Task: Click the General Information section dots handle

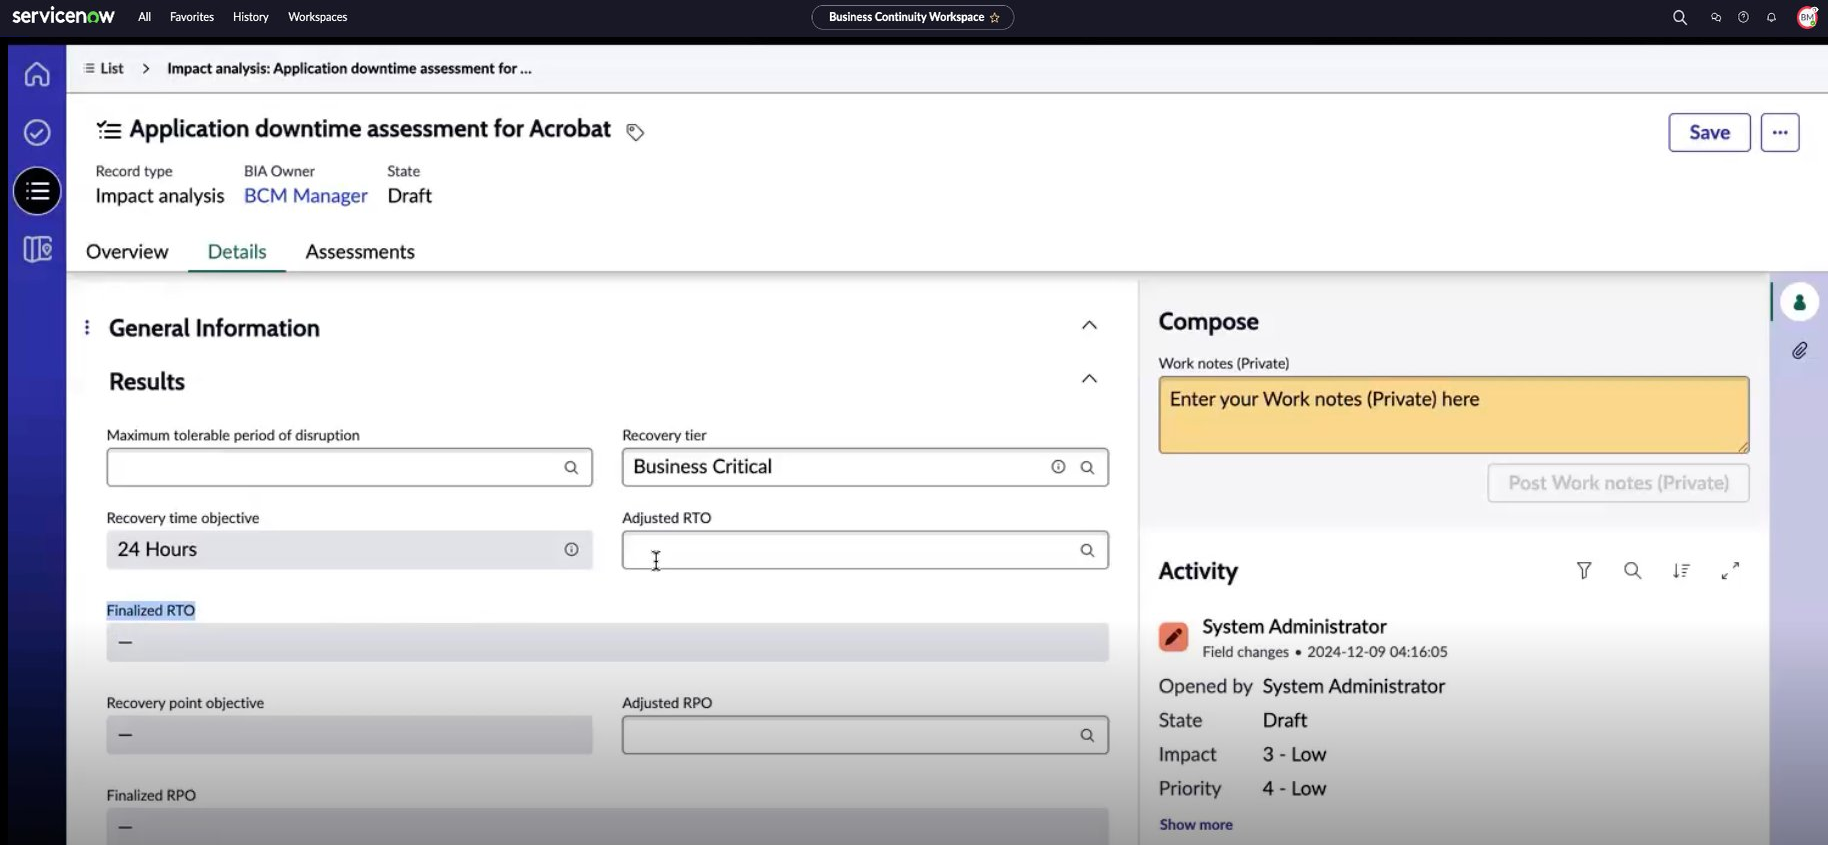Action: [87, 327]
